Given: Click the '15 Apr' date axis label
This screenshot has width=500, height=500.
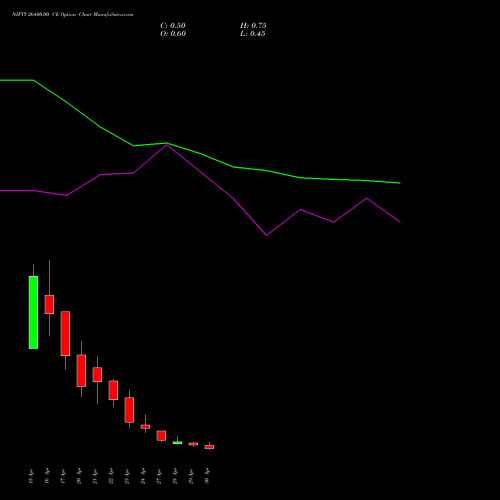Looking at the screenshot, I should point(31,476).
